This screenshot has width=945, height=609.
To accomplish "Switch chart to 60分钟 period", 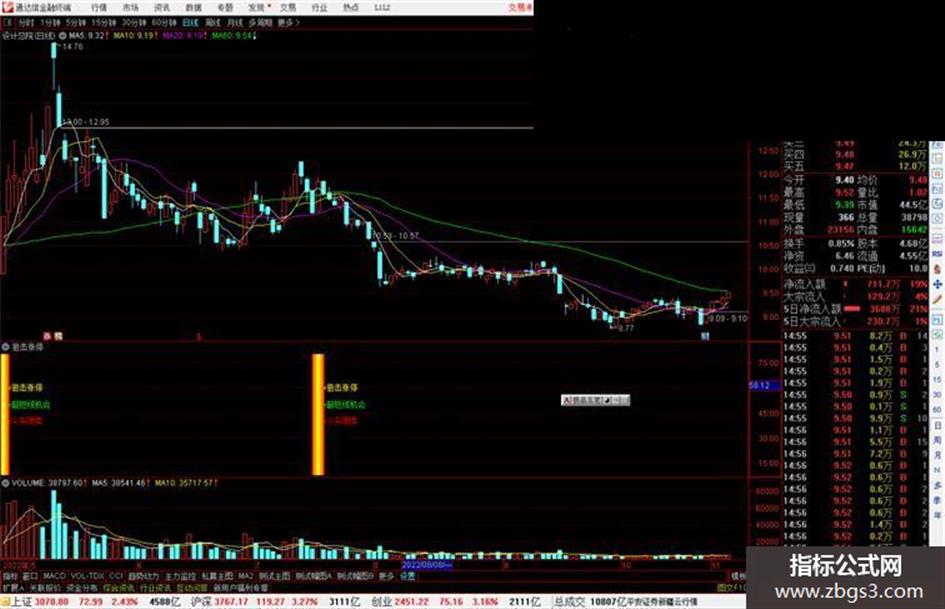I will point(164,22).
